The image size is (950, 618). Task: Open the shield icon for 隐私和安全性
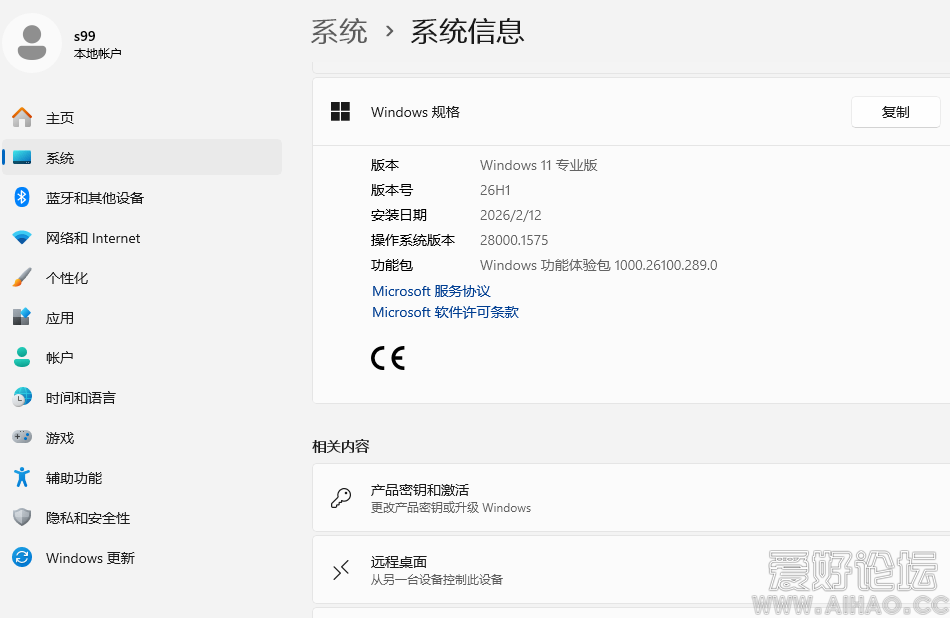coord(22,517)
